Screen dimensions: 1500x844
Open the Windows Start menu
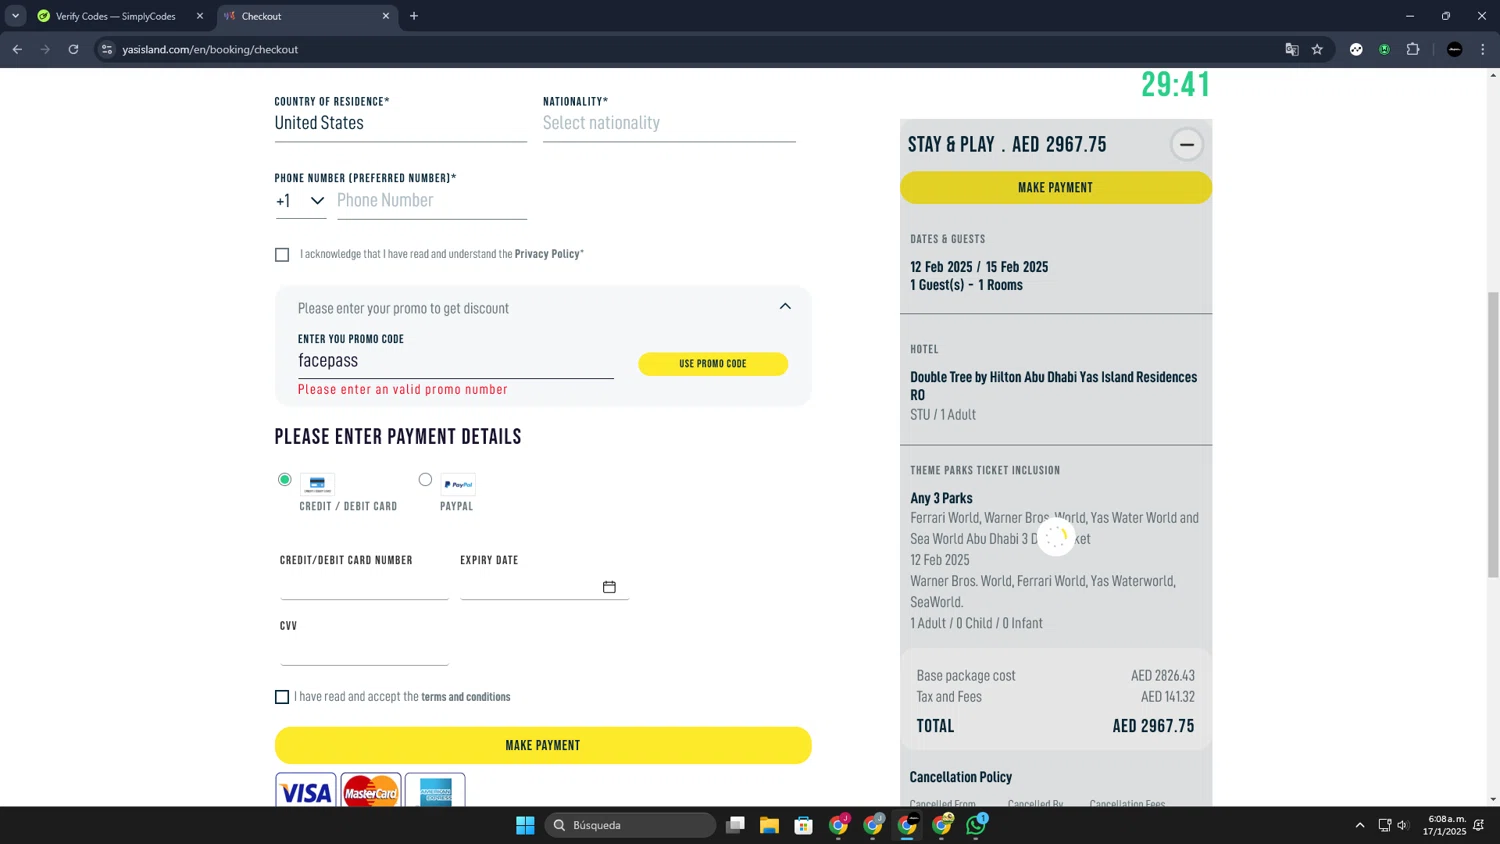coord(525,825)
